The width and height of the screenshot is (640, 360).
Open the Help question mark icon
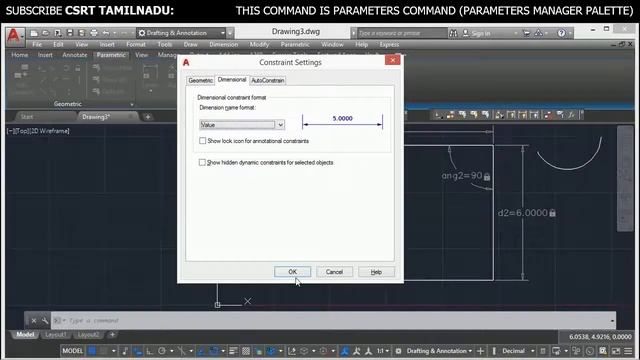[562, 33]
